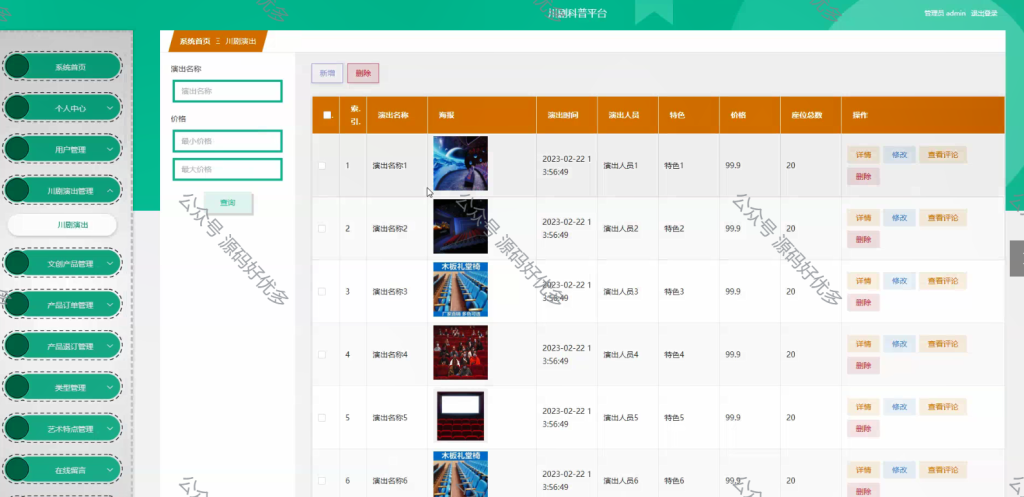
Task: Check the checkbox for row 演出名称2
Action: (x=322, y=229)
